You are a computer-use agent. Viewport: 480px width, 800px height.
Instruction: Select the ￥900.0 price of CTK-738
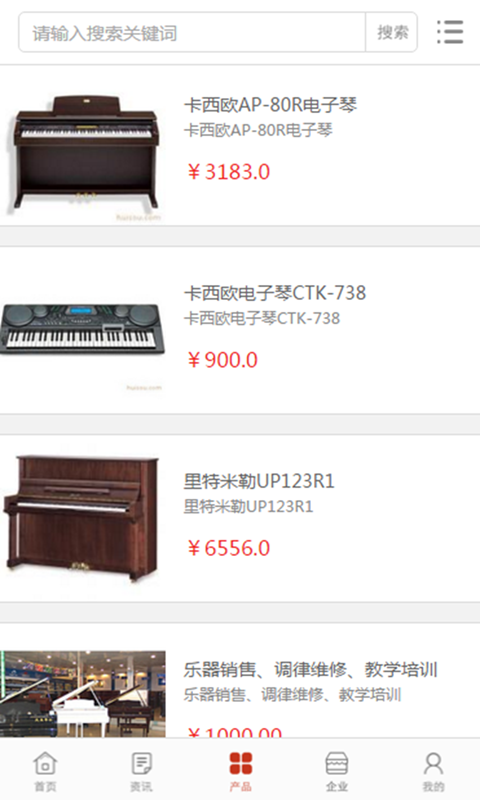[x=222, y=360]
